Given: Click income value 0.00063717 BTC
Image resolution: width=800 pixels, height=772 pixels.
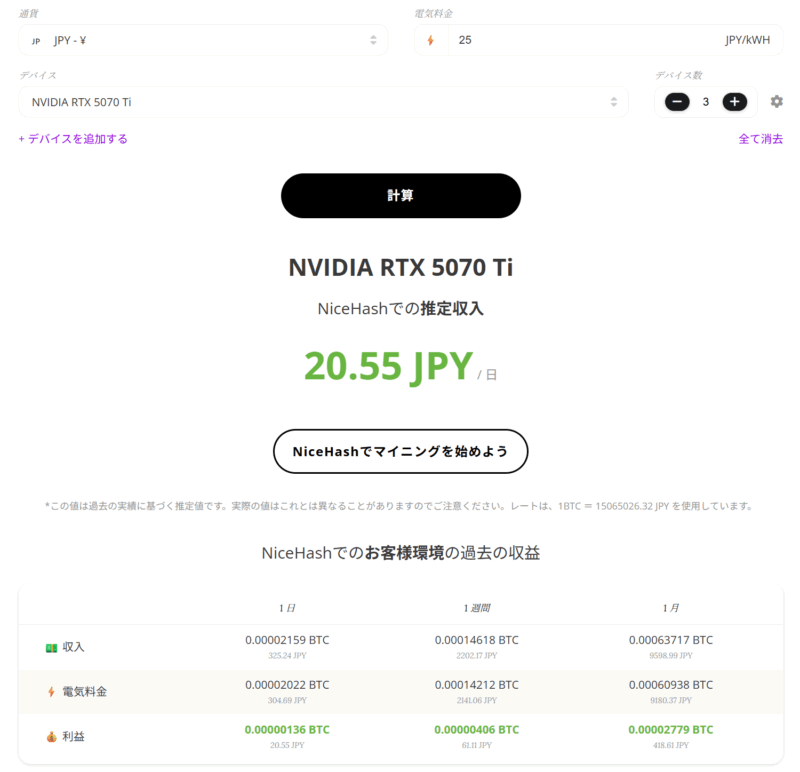Looking at the screenshot, I should [671, 640].
